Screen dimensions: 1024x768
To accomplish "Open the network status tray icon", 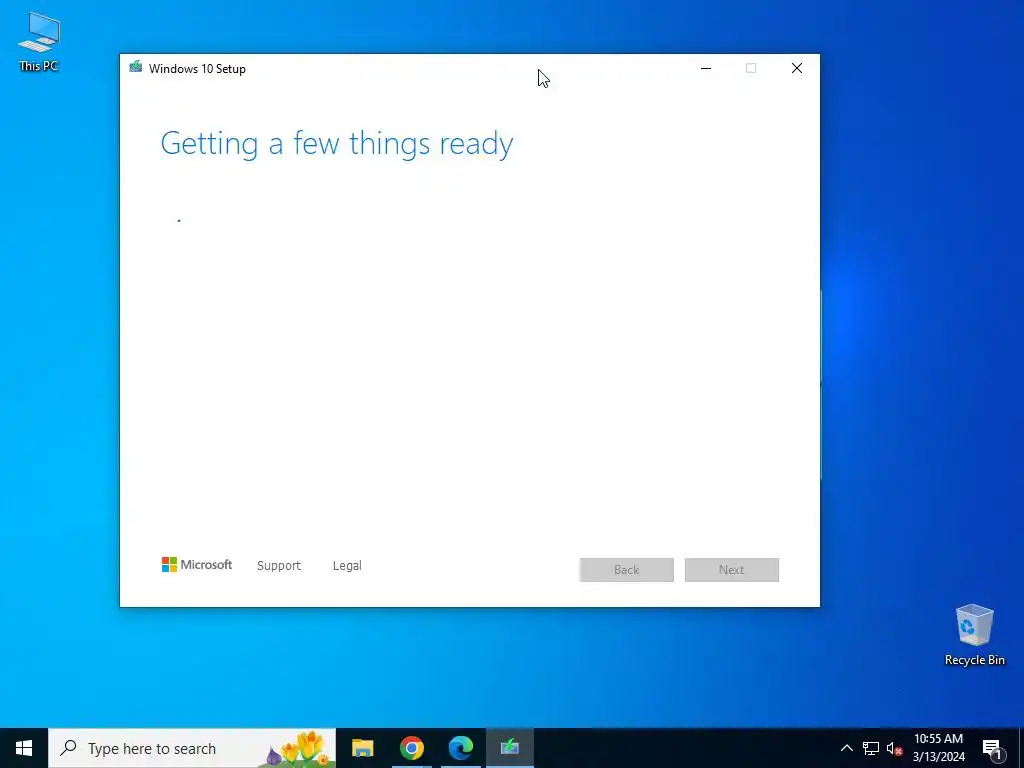I will click(871, 748).
